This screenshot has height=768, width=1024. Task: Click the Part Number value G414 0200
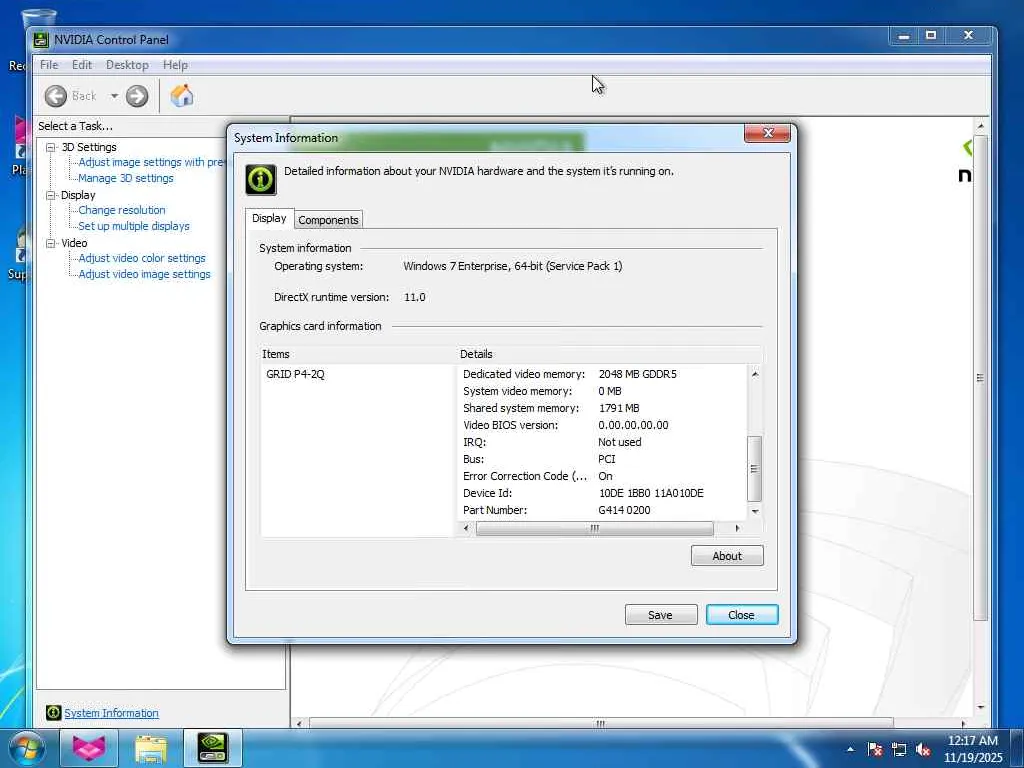click(x=624, y=510)
